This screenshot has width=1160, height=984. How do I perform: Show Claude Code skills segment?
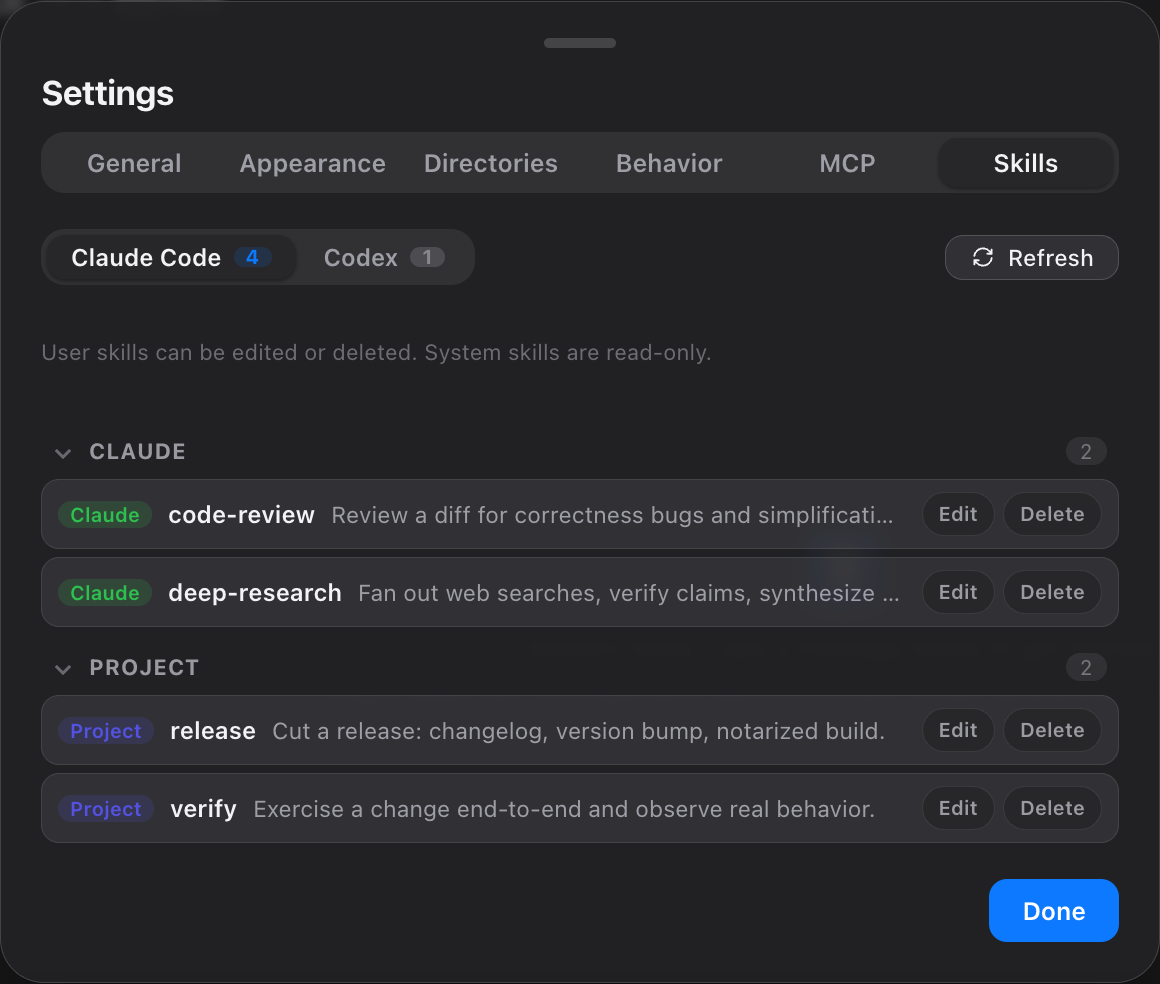pos(171,257)
